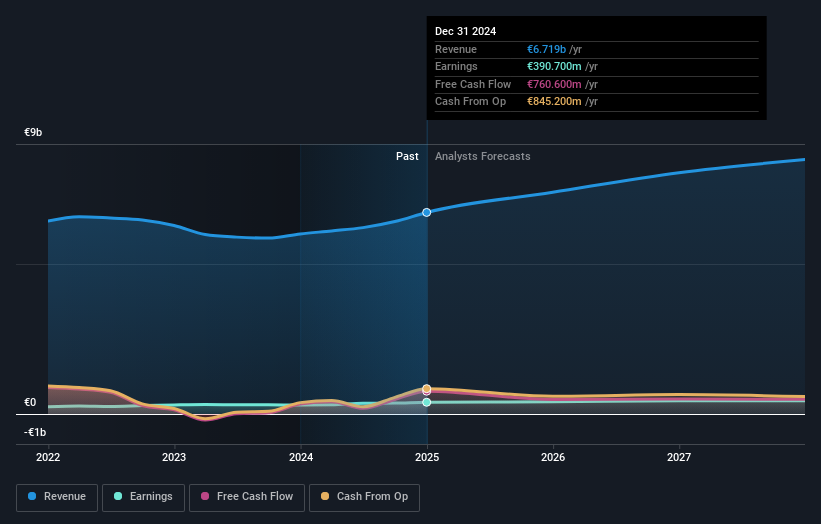This screenshot has width=821, height=524.
Task: Click the Earnings row label in tooltip
Action: click(x=456, y=66)
